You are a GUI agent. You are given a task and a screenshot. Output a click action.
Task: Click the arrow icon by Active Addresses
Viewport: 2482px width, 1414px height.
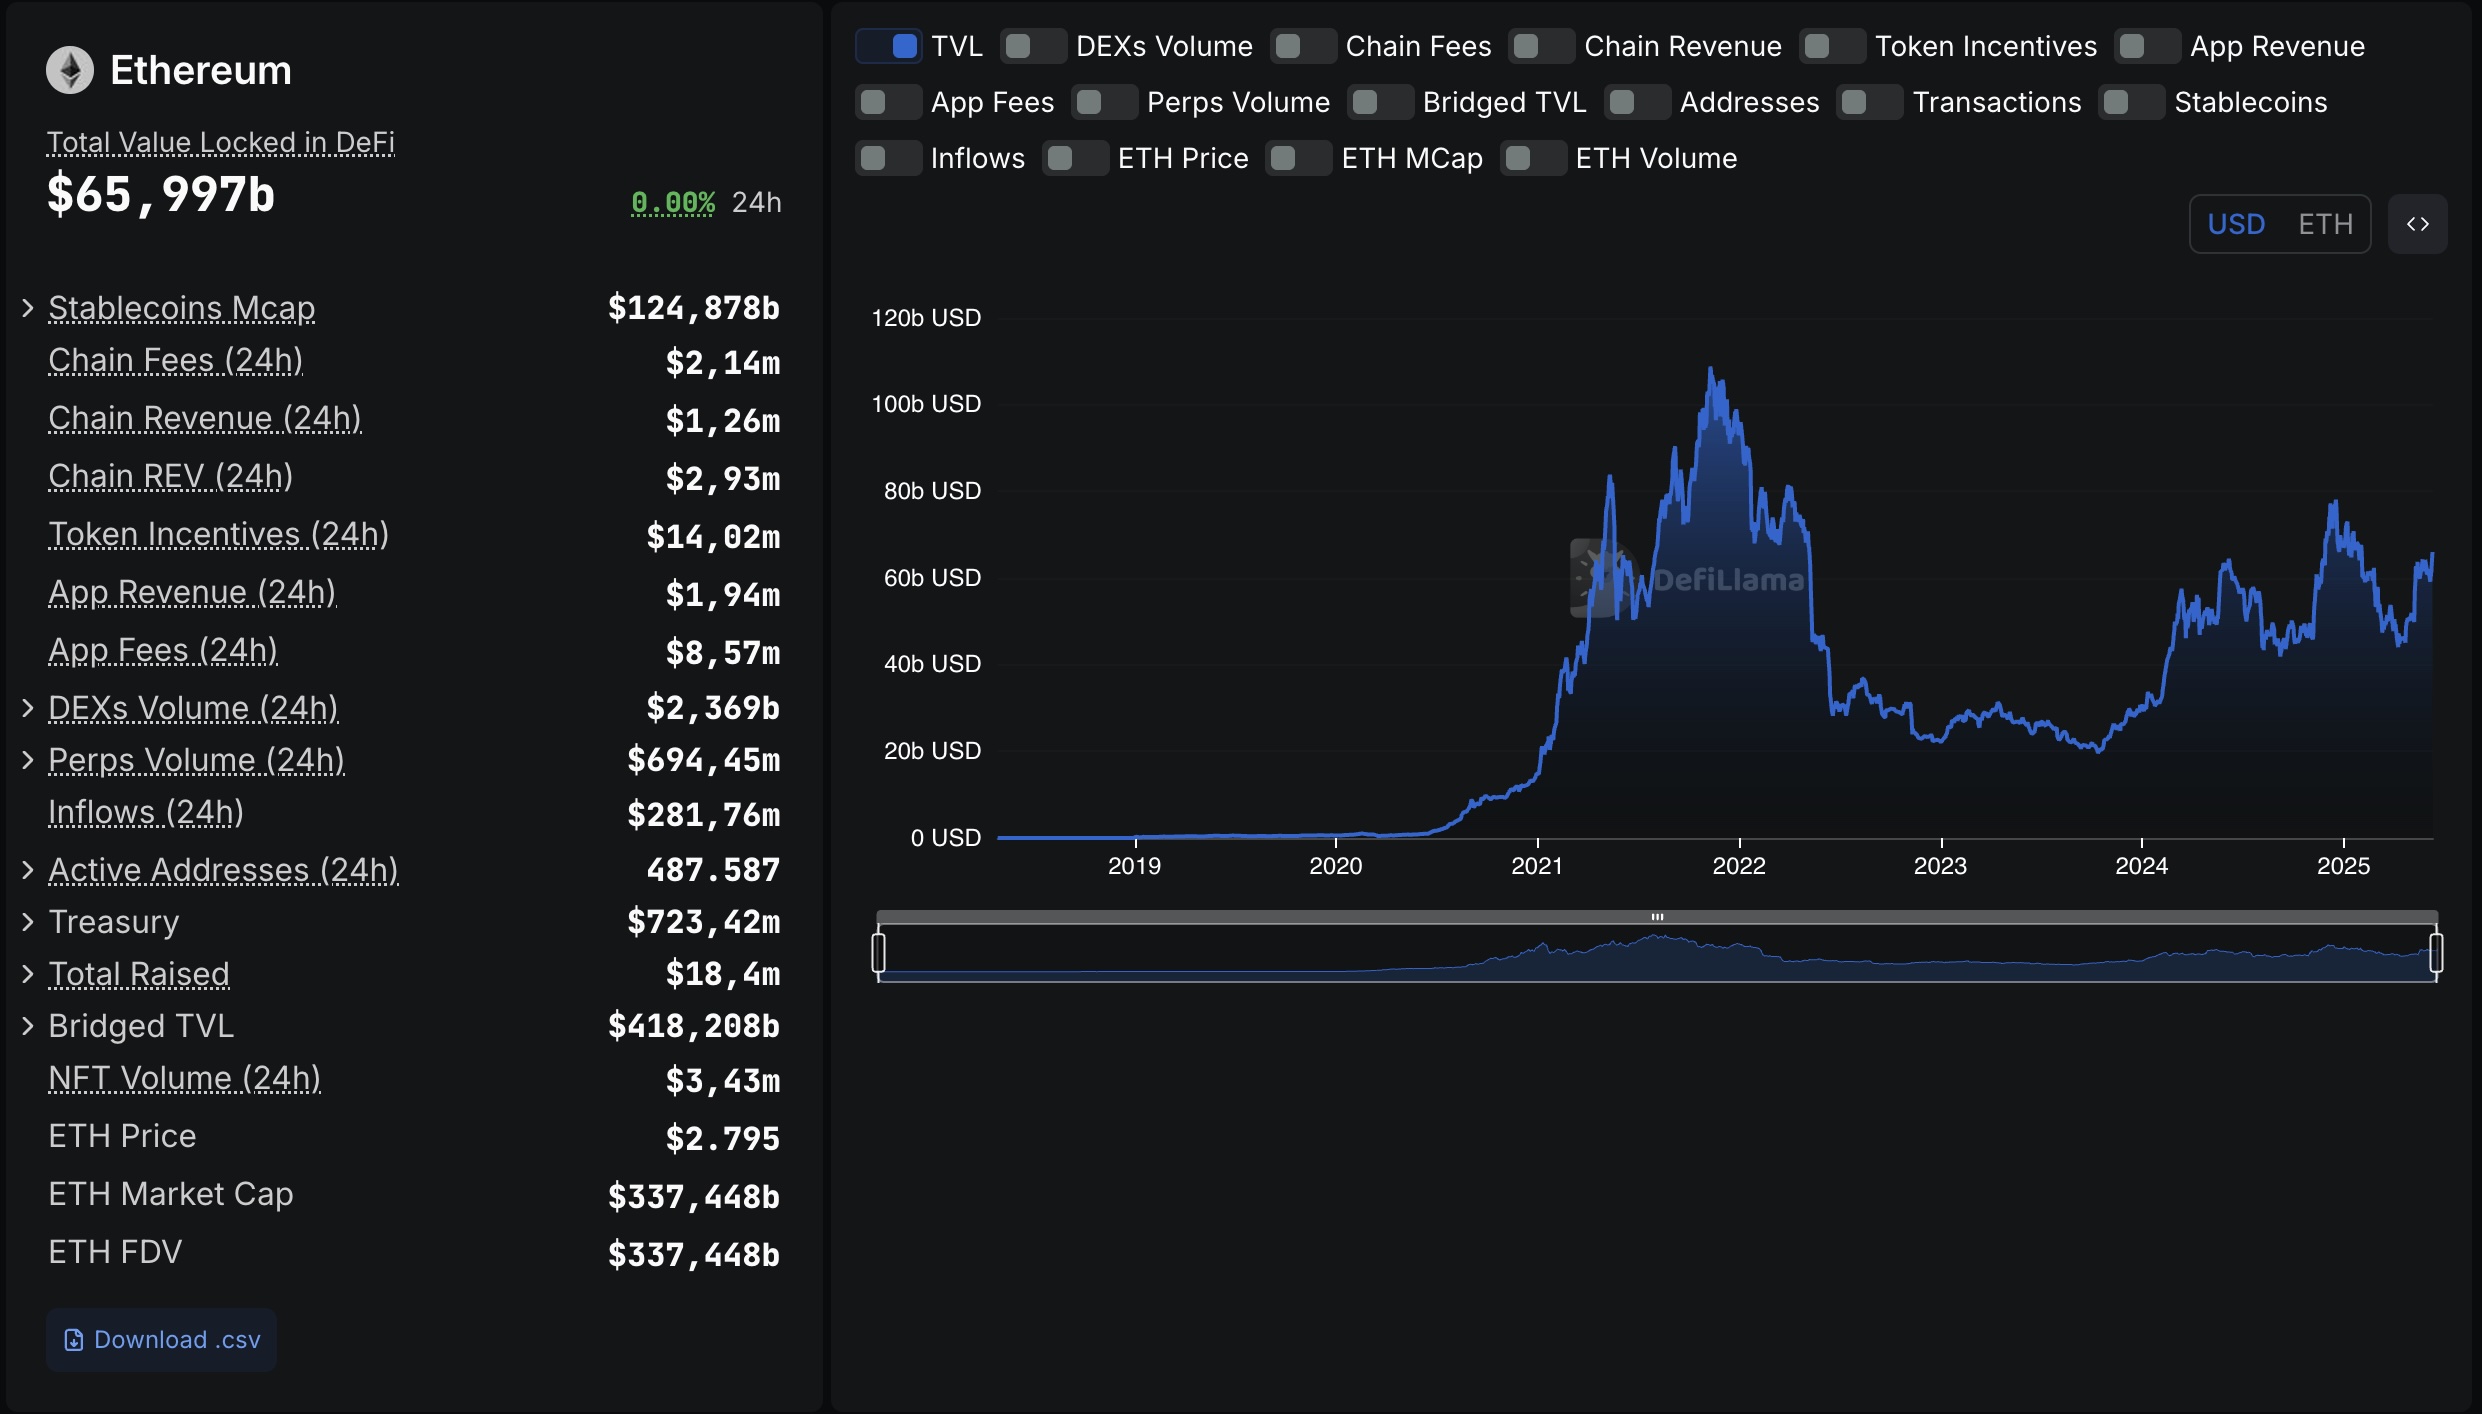pos(28,870)
